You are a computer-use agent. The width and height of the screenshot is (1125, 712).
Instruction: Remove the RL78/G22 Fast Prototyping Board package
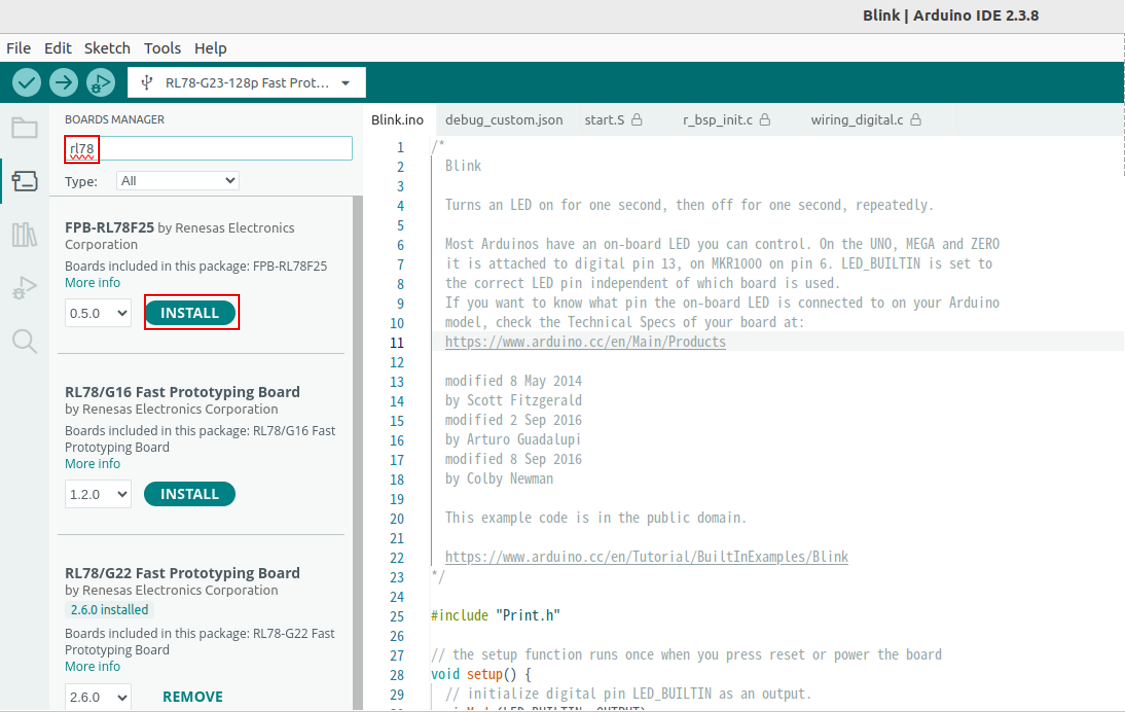click(192, 696)
